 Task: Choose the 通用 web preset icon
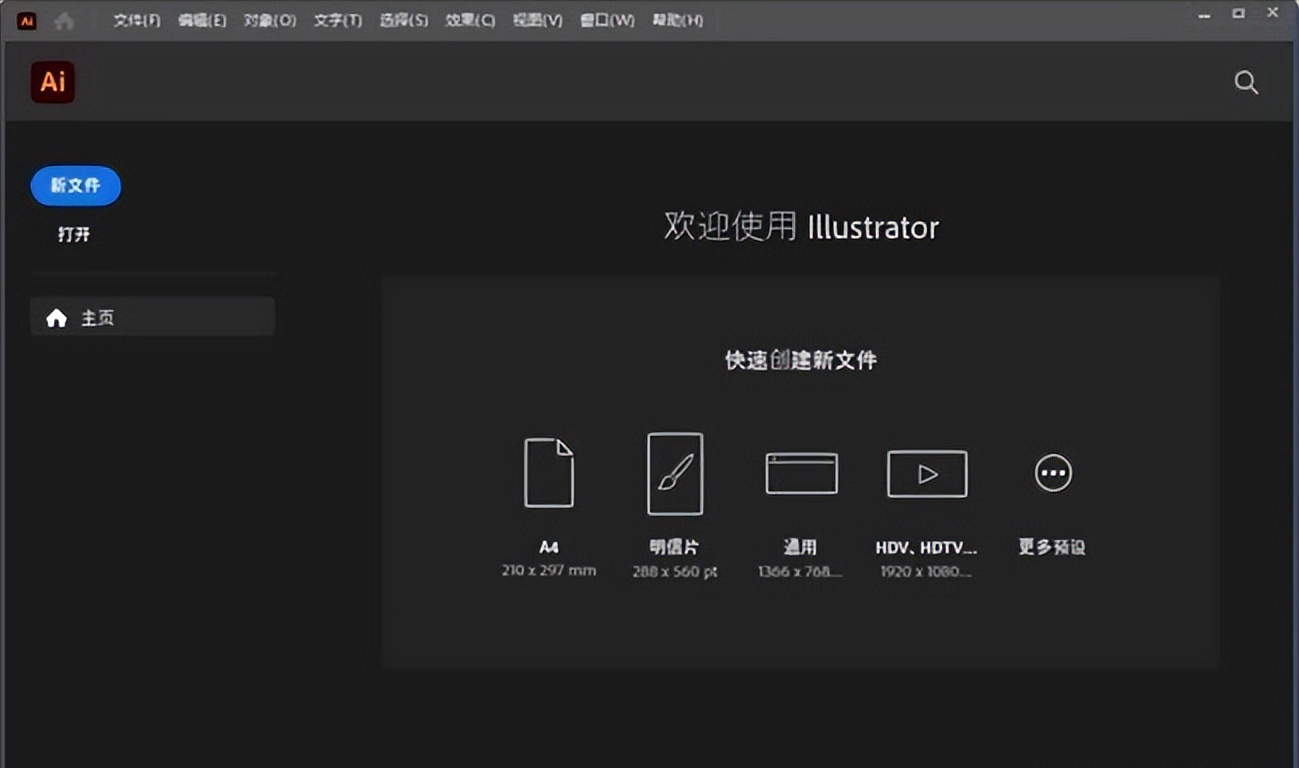click(x=801, y=473)
